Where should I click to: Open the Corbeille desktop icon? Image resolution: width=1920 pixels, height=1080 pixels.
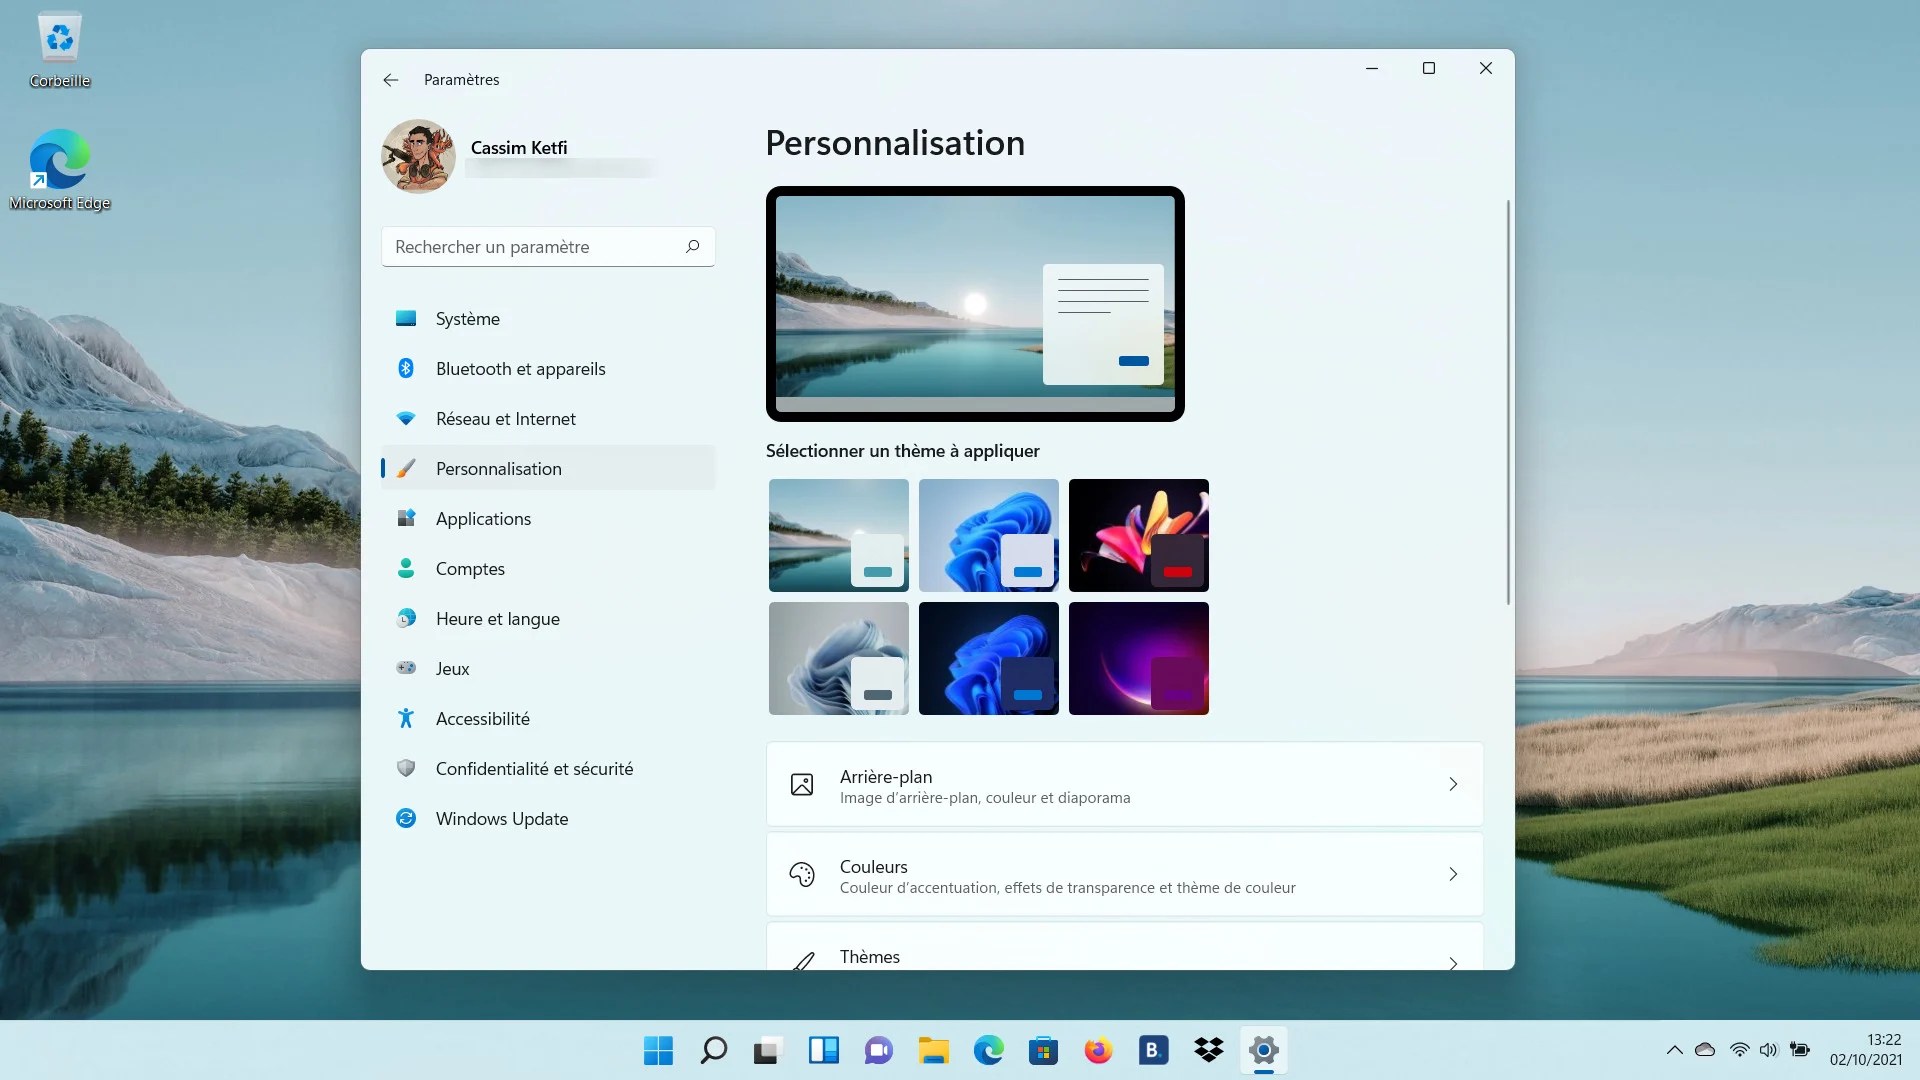pos(60,50)
